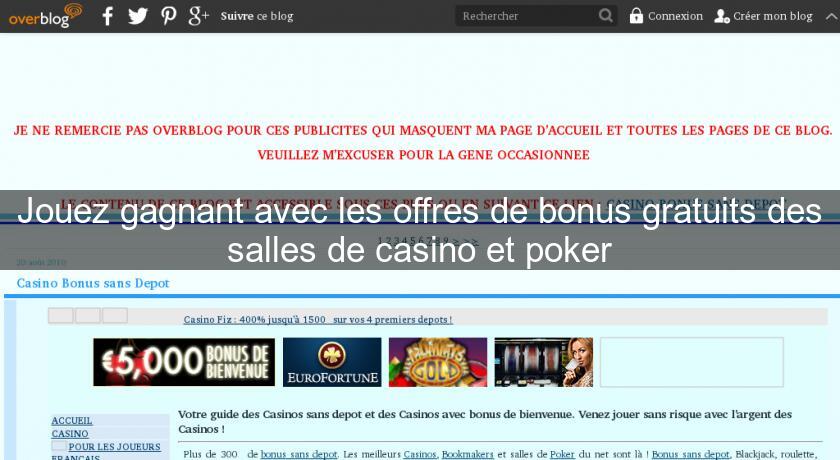Share blog on Facebook icon
This screenshot has width=840, height=460.
[x=108, y=16]
